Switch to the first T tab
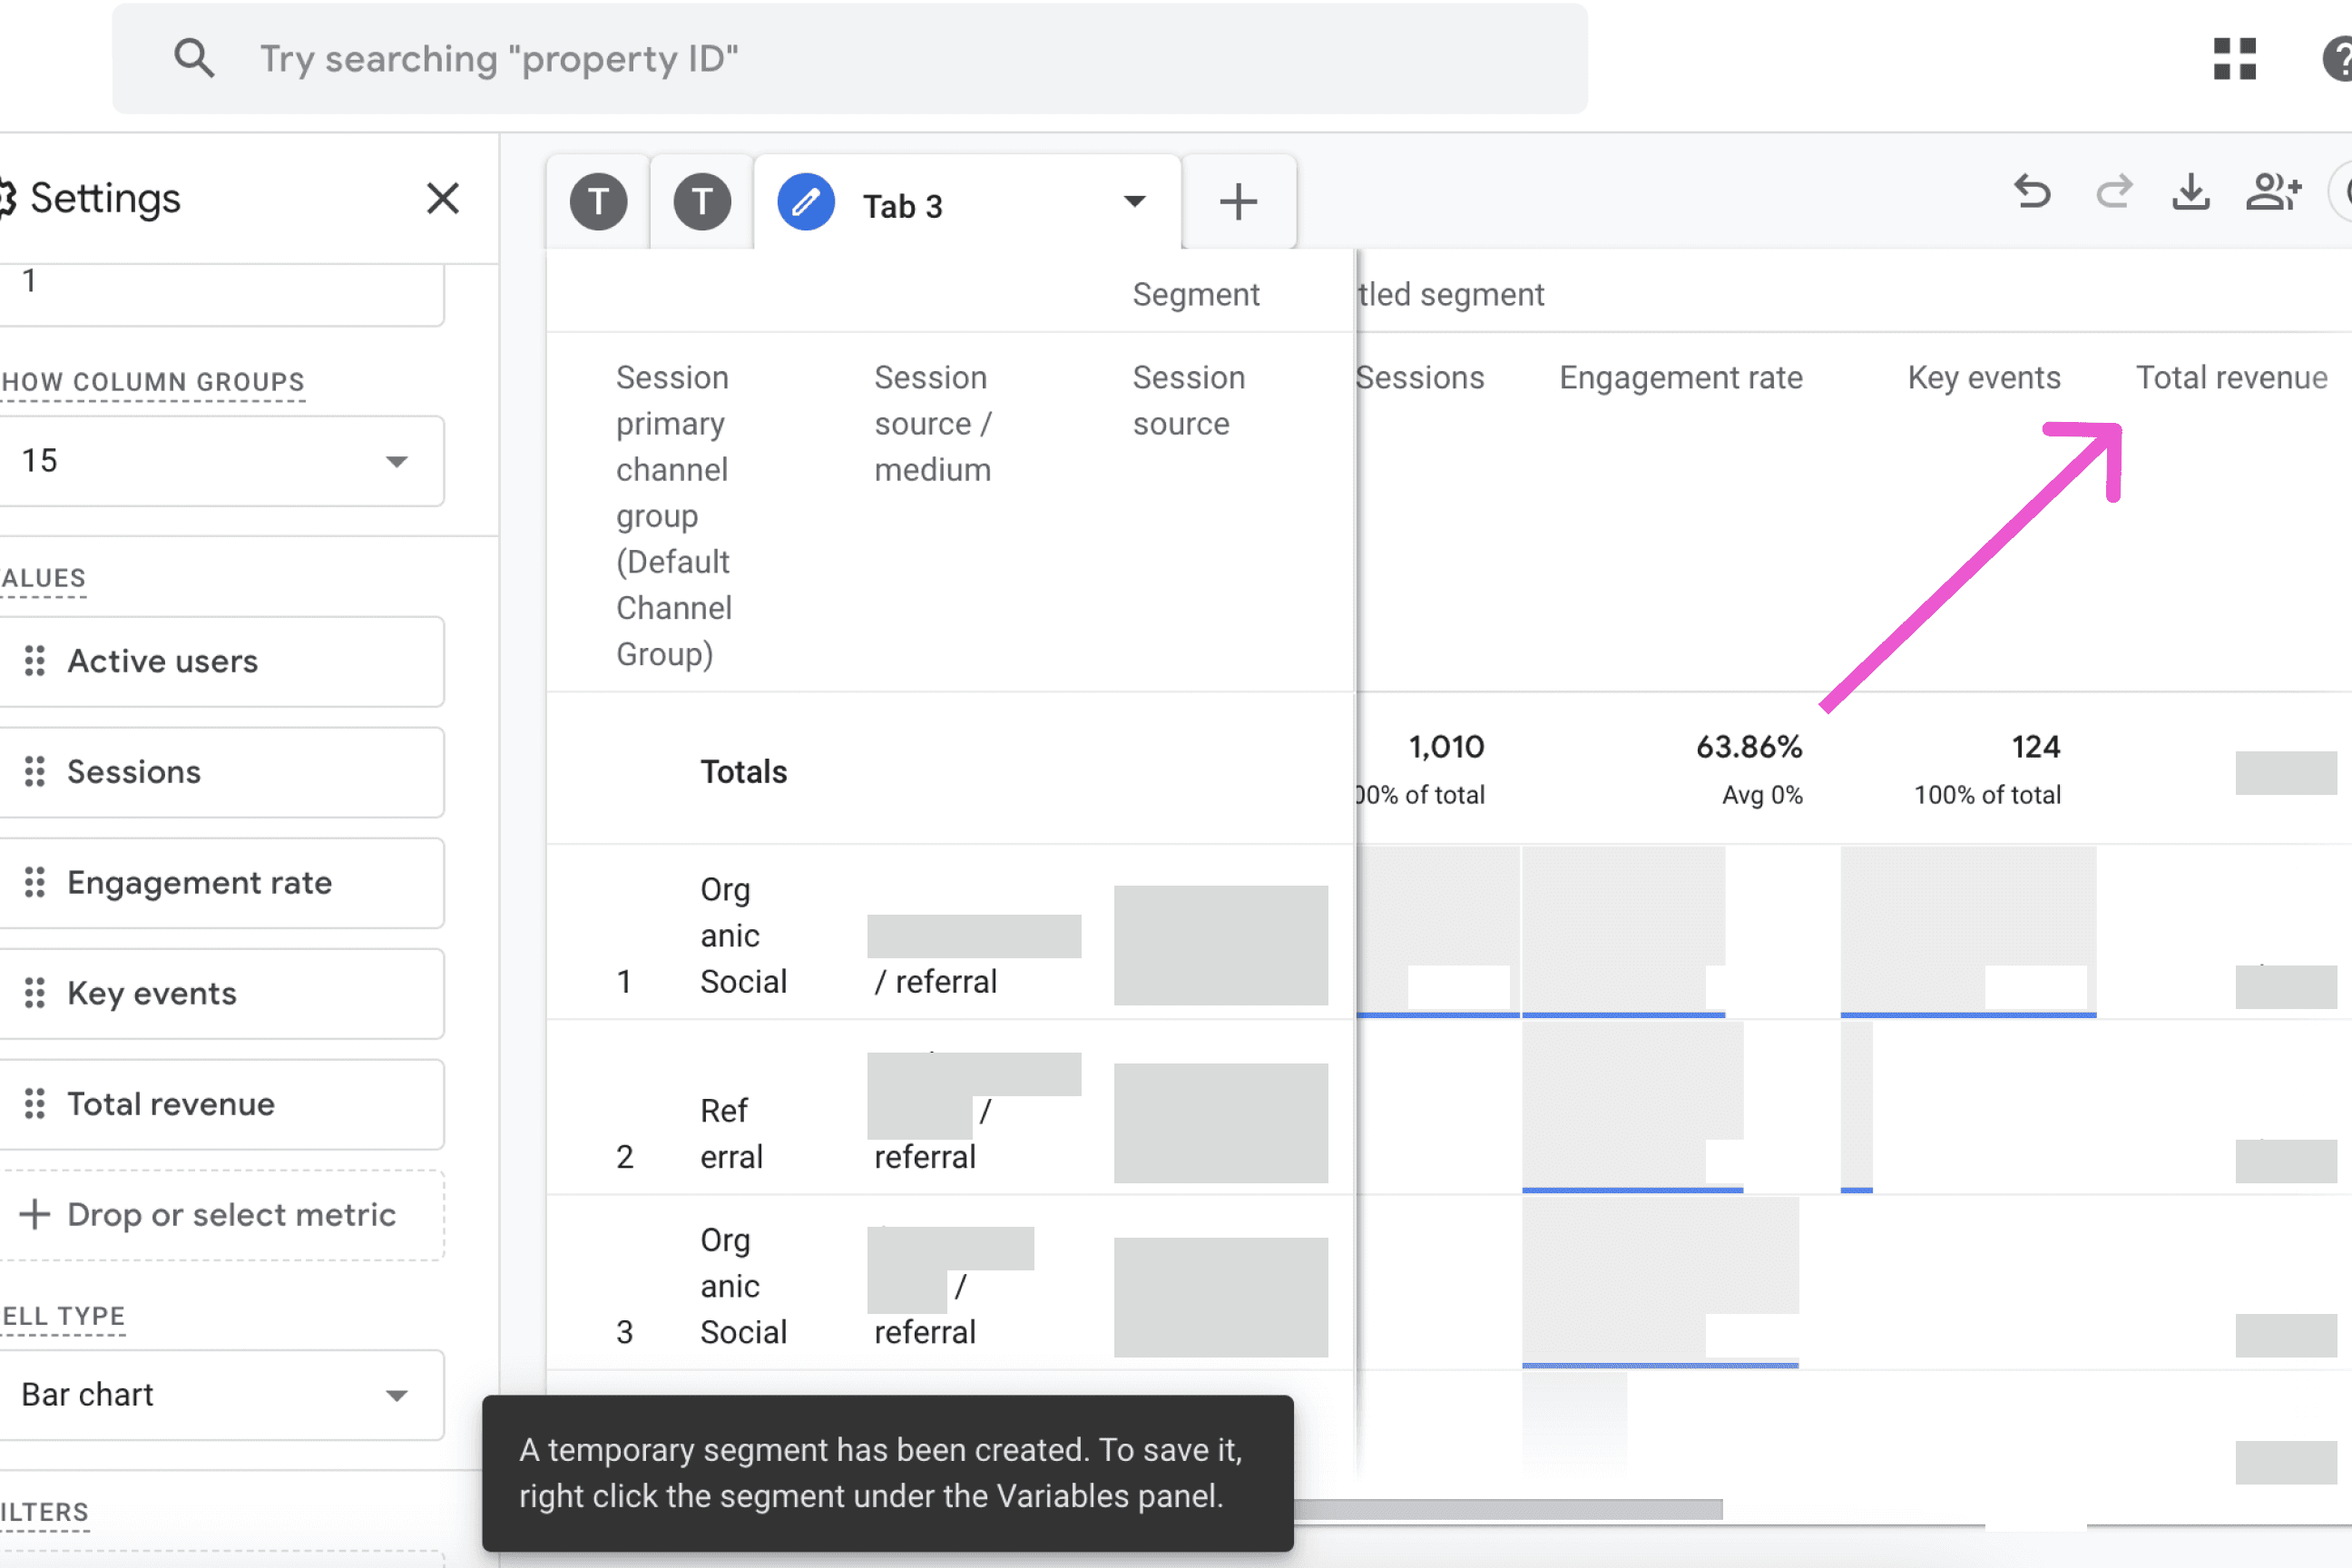Image resolution: width=2352 pixels, height=1568 pixels. 598,203
